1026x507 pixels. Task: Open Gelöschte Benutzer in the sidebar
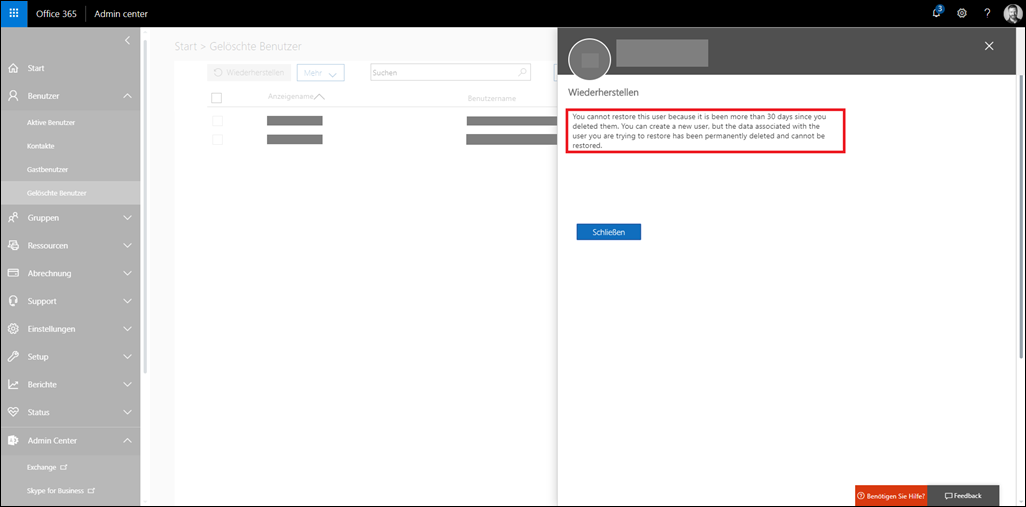click(x=56, y=193)
